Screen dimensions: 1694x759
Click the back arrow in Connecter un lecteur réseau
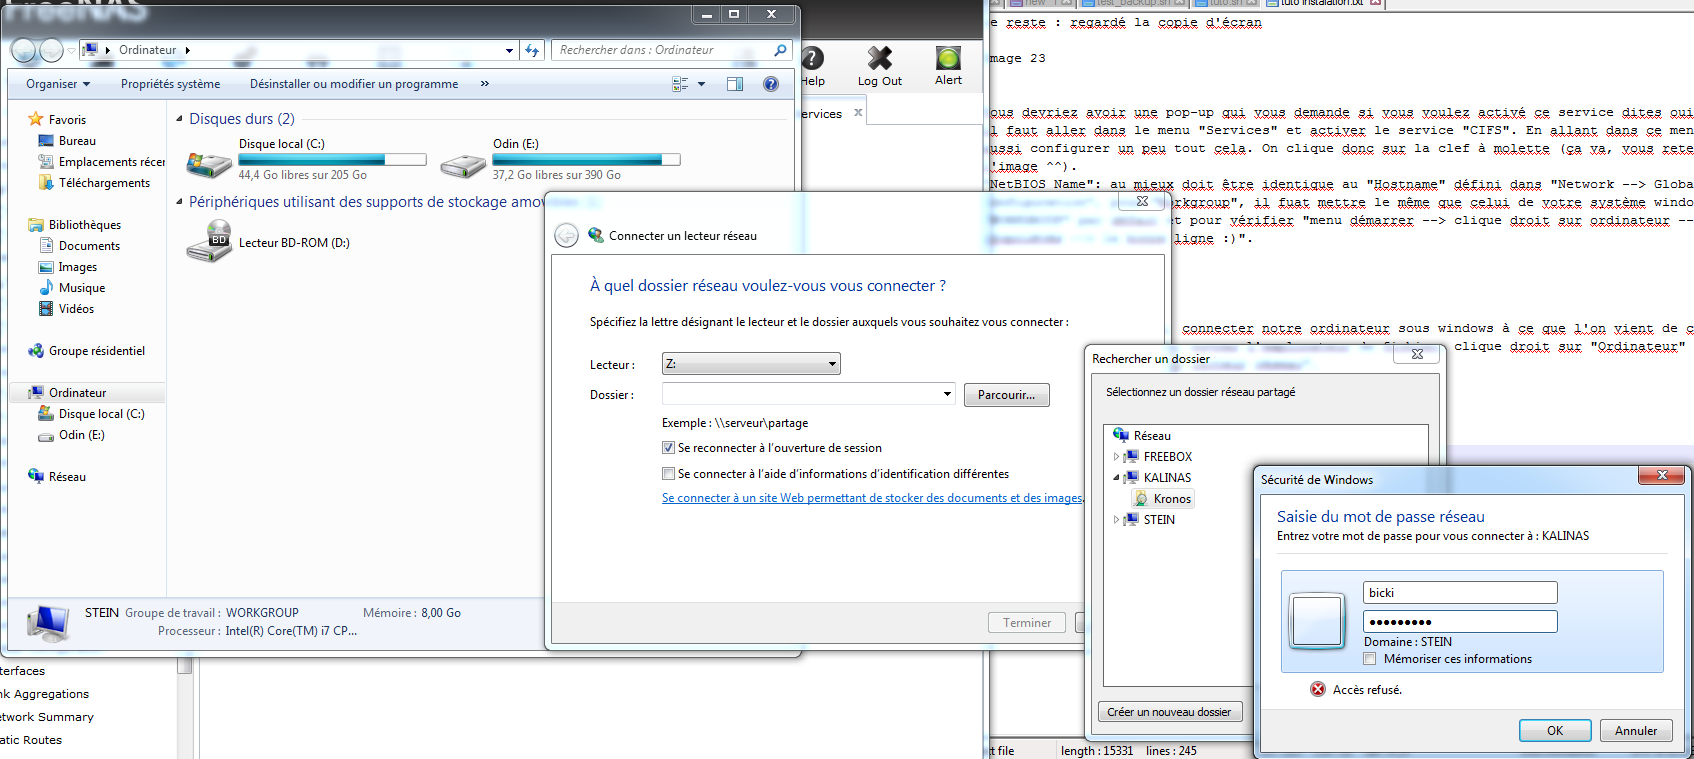pyautogui.click(x=567, y=235)
